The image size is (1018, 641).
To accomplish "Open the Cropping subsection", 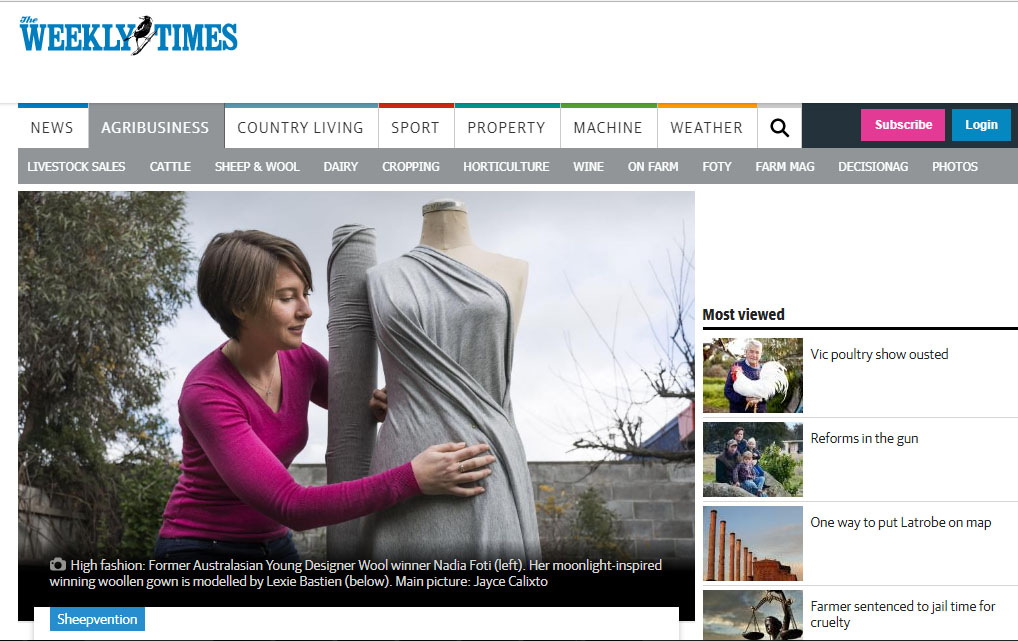I will tap(411, 166).
